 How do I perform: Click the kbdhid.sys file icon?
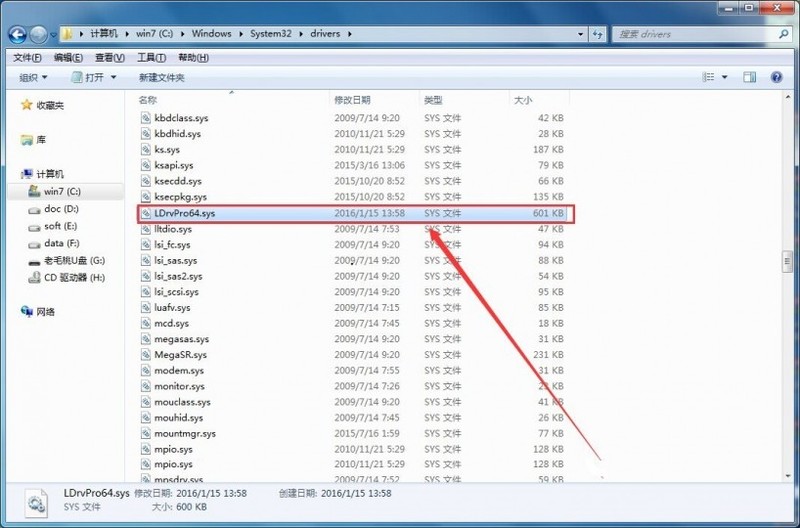pos(146,134)
